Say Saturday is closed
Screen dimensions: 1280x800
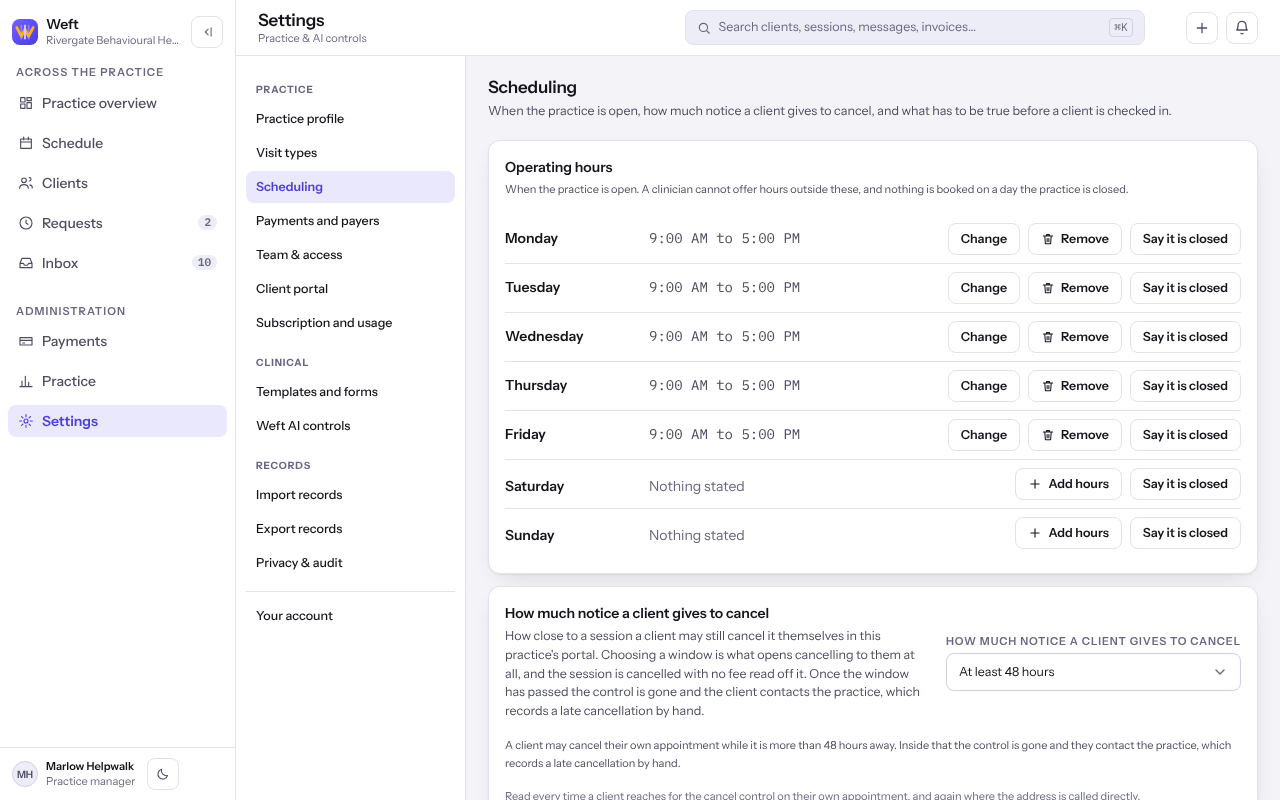(x=1185, y=484)
